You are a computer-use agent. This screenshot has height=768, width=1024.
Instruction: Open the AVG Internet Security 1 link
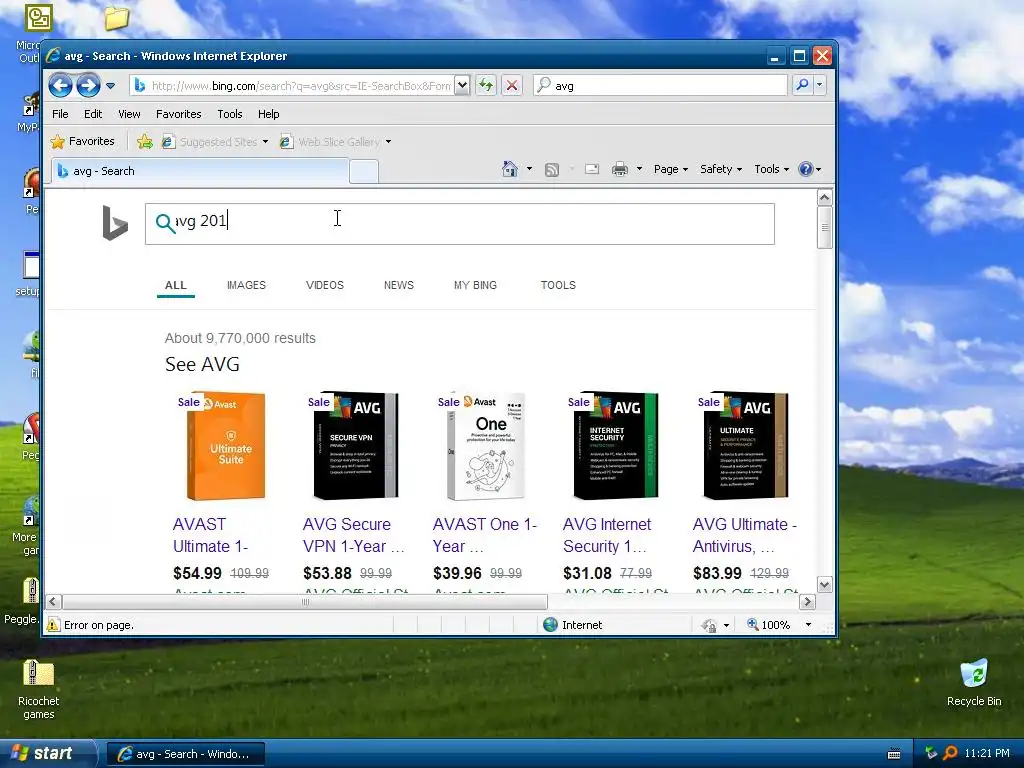click(x=607, y=536)
